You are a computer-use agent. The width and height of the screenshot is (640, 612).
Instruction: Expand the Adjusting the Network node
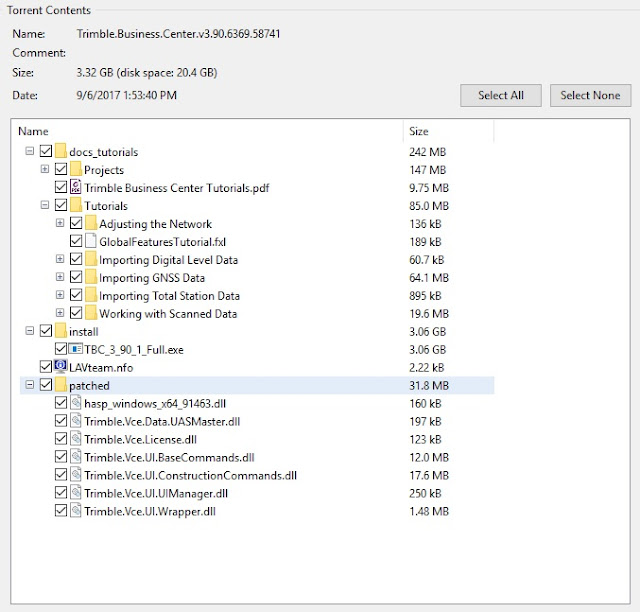(x=60, y=223)
